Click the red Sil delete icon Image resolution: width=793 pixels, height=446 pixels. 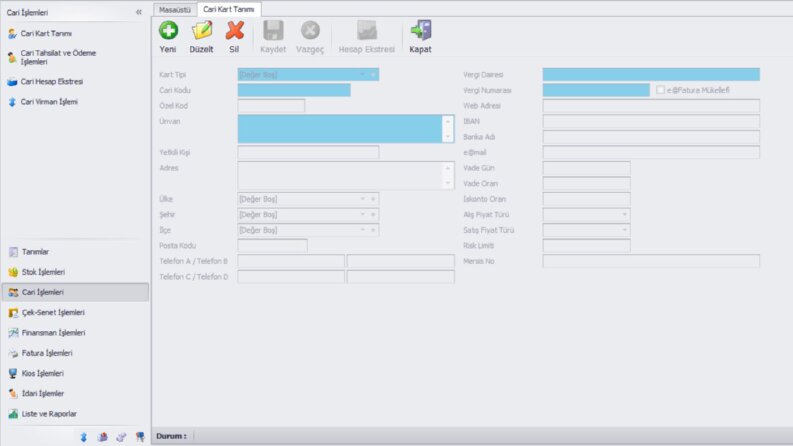234,30
